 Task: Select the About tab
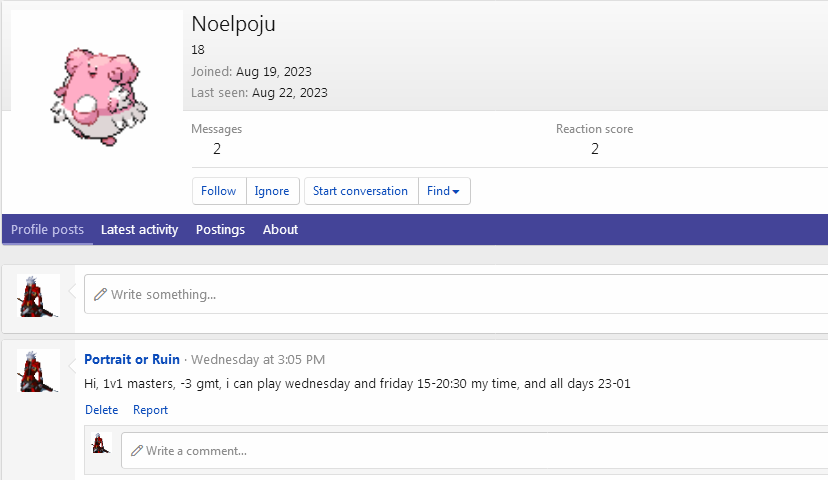280,230
